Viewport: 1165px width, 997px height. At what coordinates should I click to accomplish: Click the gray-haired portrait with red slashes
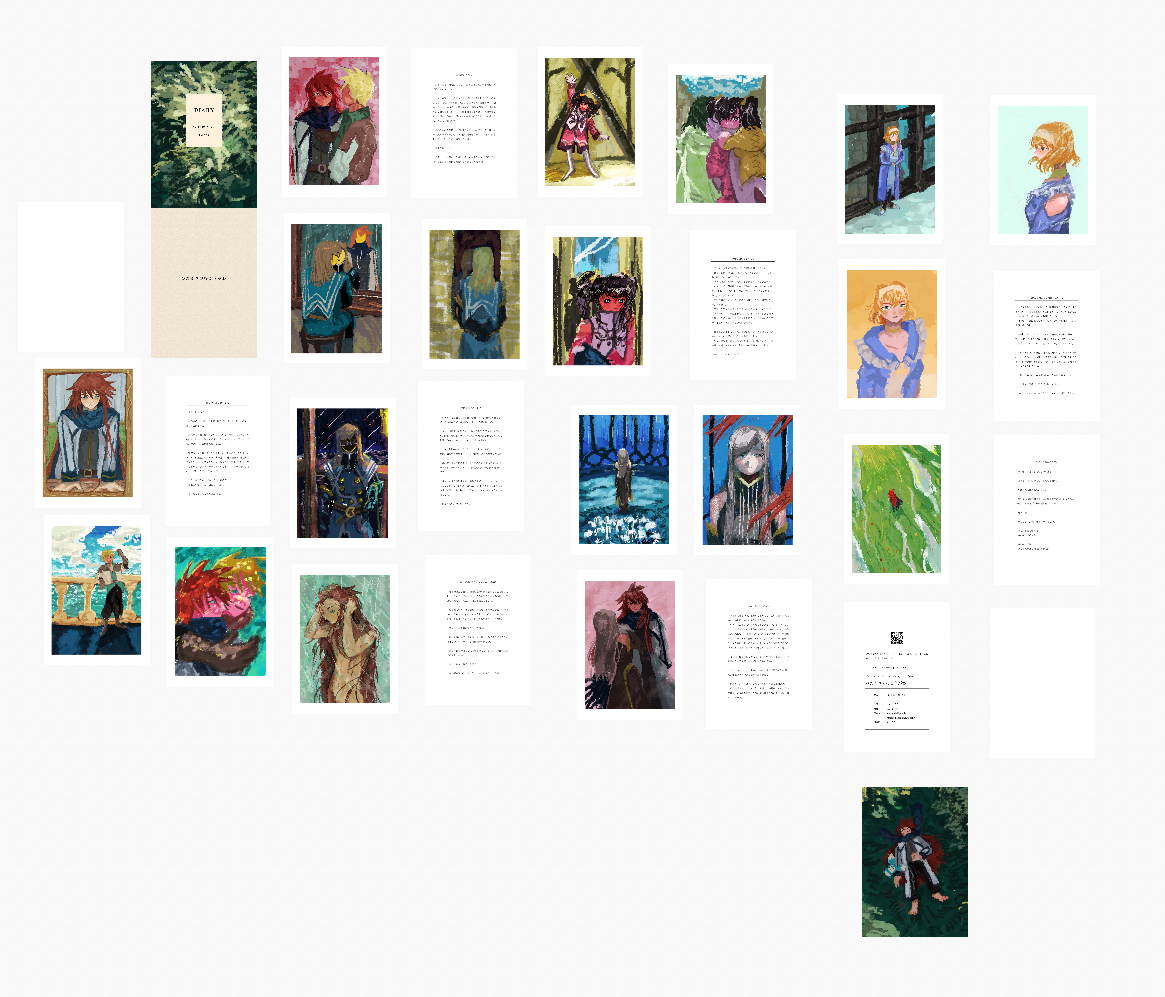(x=746, y=480)
